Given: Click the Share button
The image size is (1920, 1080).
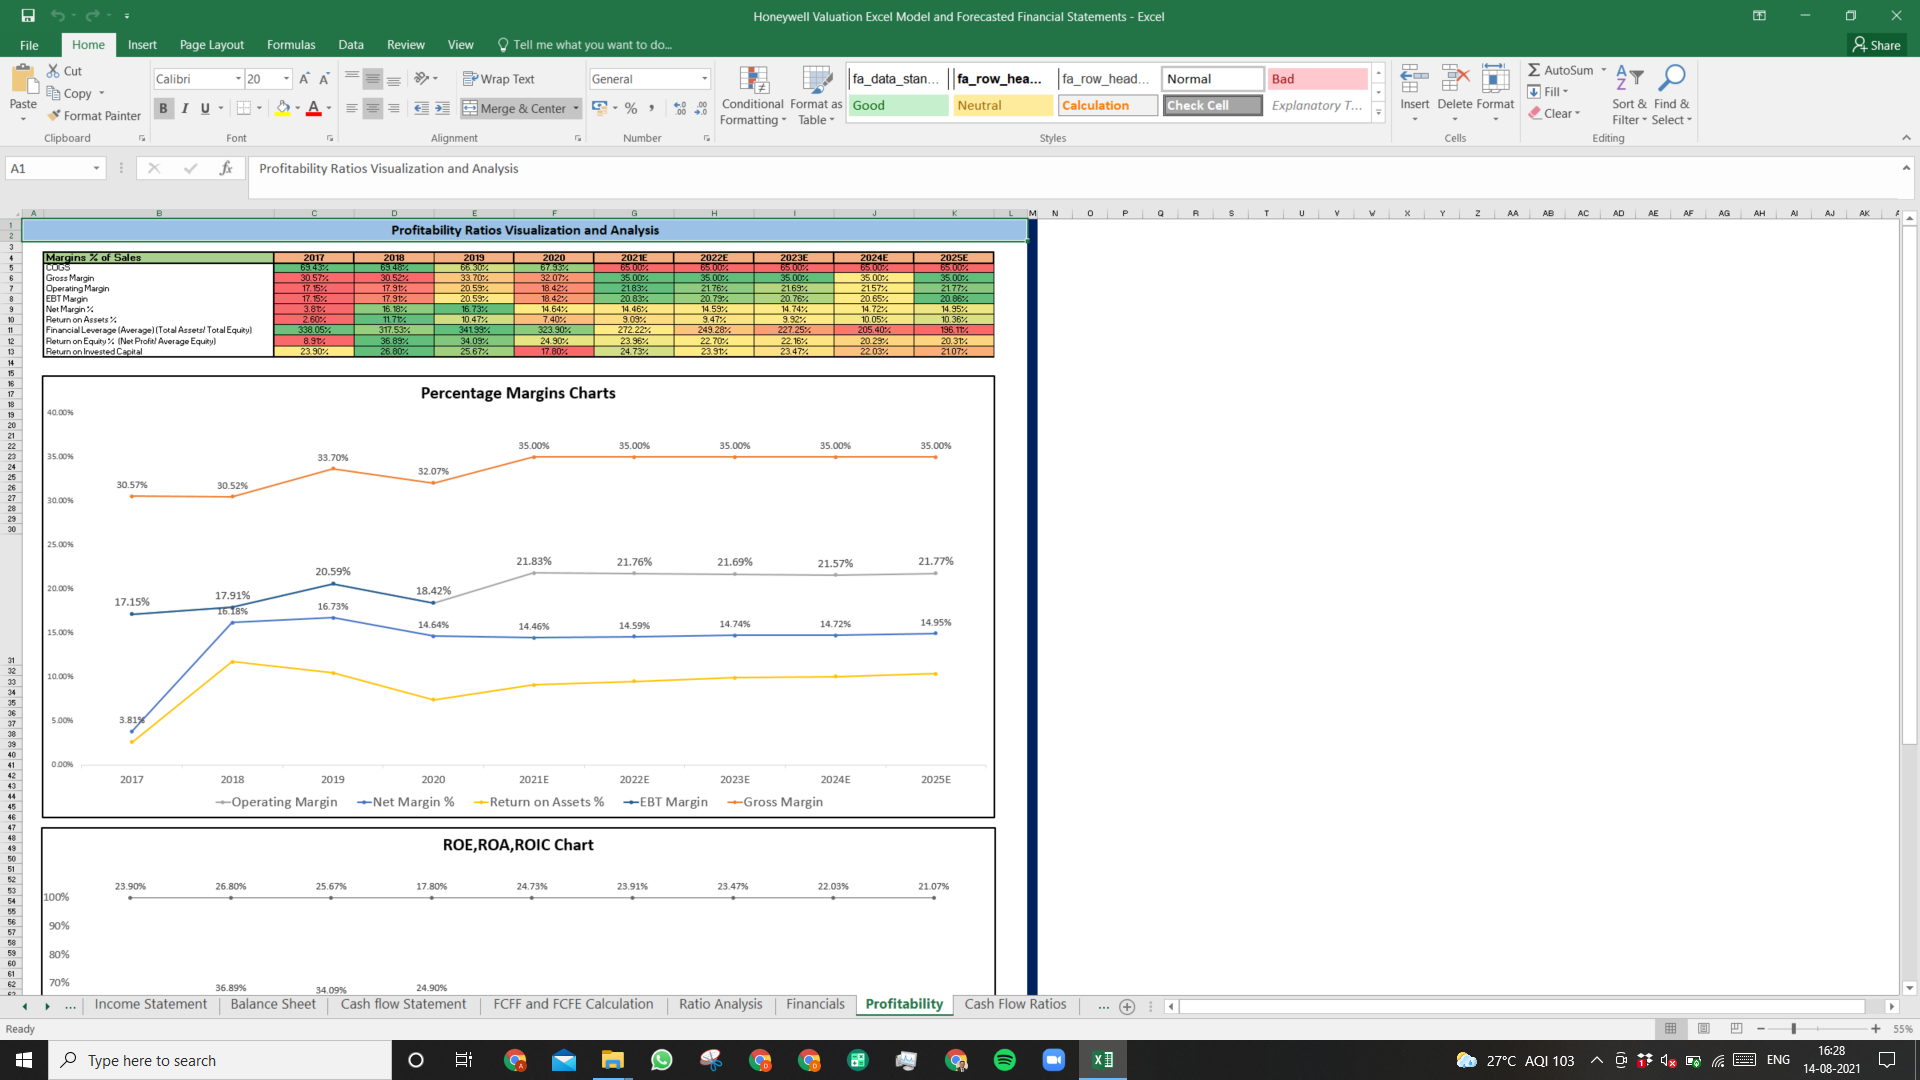Looking at the screenshot, I should [1877, 45].
